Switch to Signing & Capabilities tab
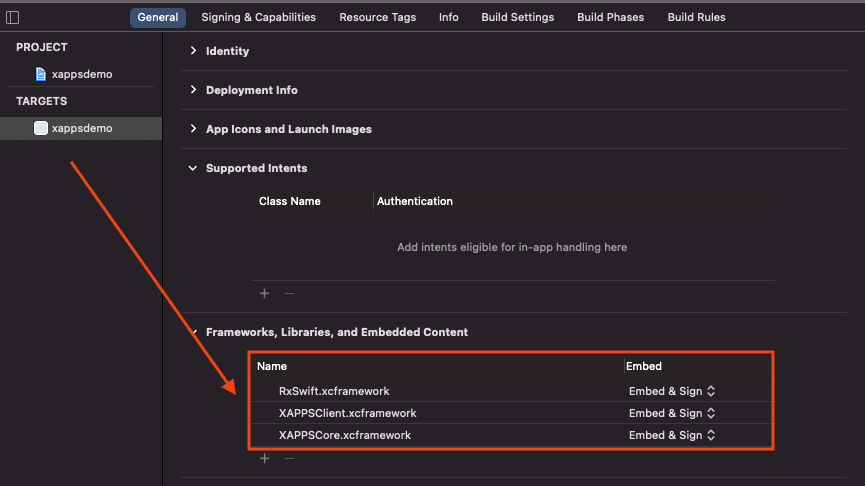Screen dimensions: 865x486 (258, 17)
